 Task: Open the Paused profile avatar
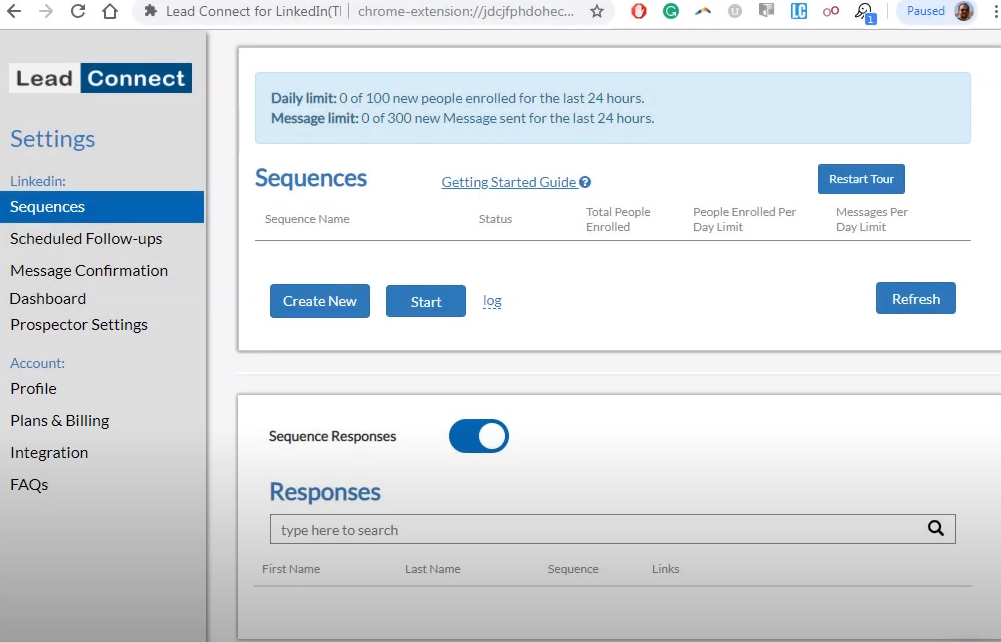964,11
